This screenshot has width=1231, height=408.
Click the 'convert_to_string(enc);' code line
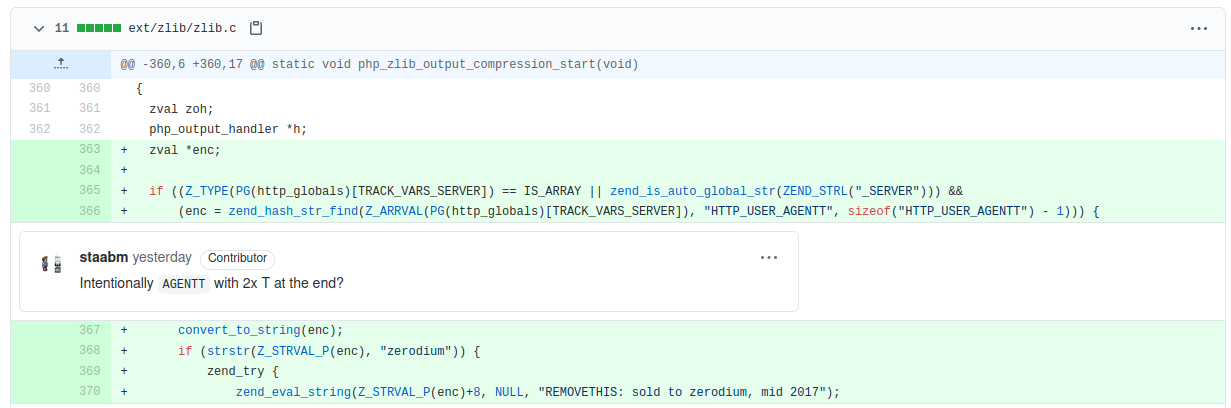(x=261, y=330)
